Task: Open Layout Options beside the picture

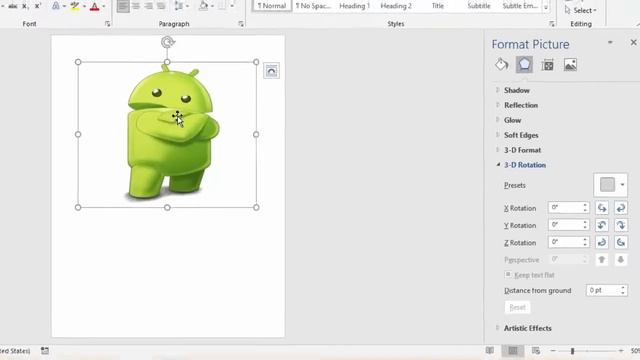Action: 271,71
